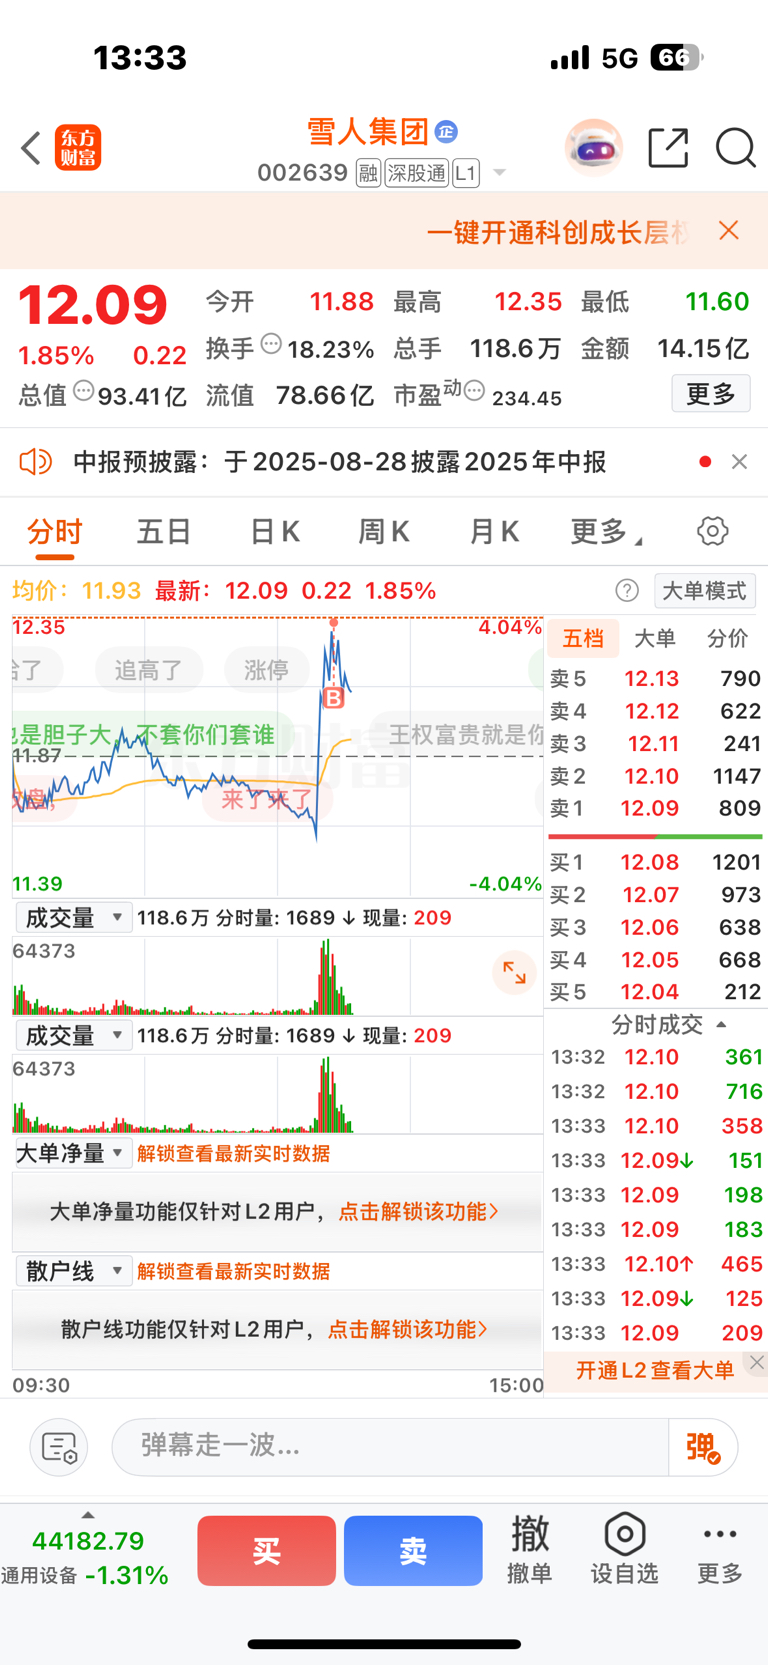Tap the 买5 12.04 order row
Viewport: 769px width, 1665px height.
[x=655, y=992]
